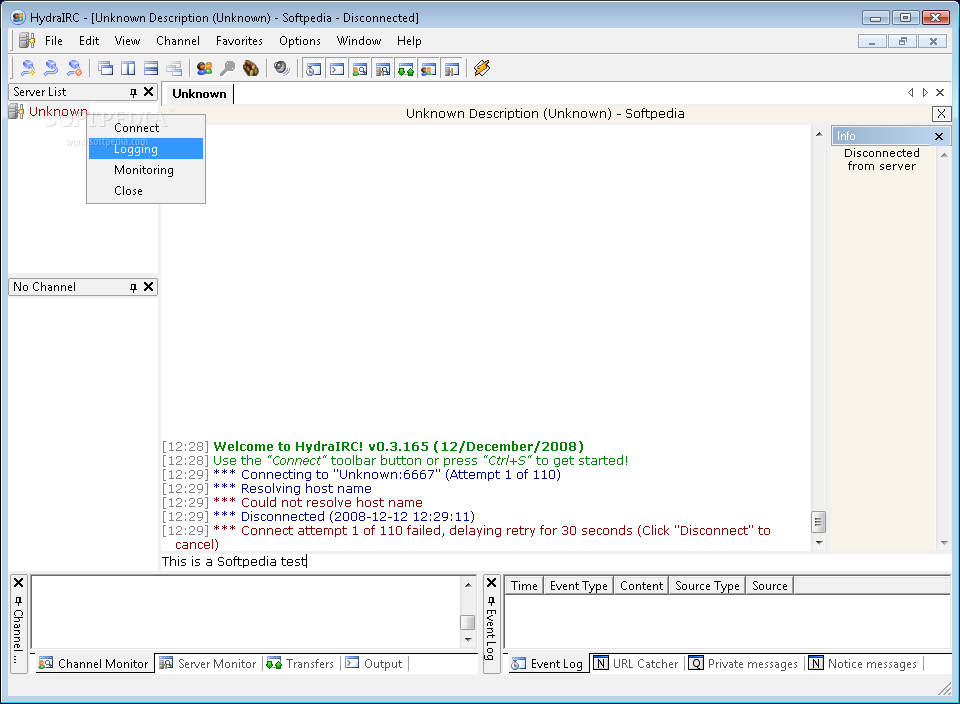The height and width of the screenshot is (704, 960).
Task: Open the Channel menu
Action: (178, 41)
